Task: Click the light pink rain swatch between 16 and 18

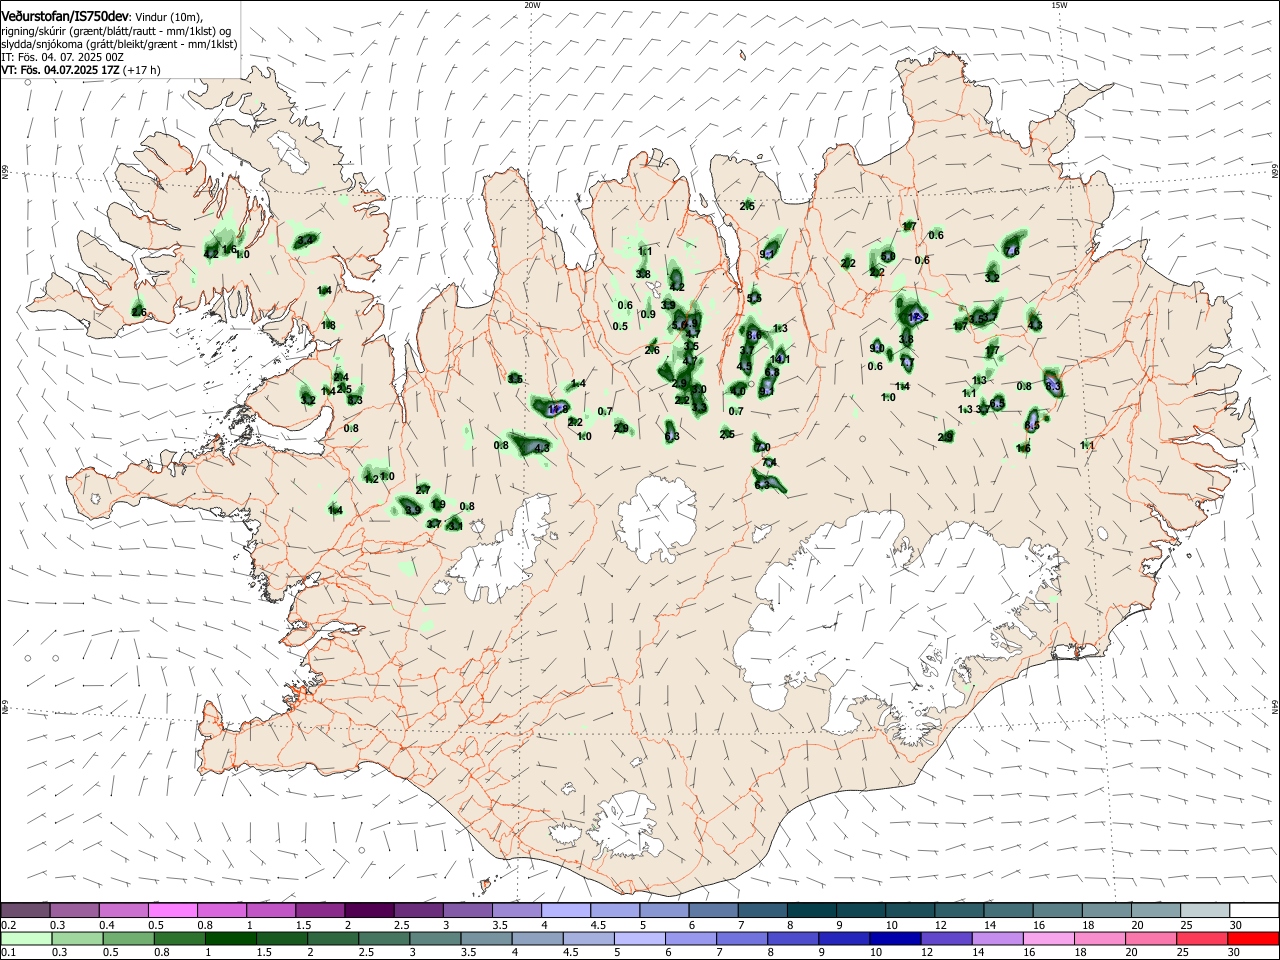Action: (x=1049, y=938)
